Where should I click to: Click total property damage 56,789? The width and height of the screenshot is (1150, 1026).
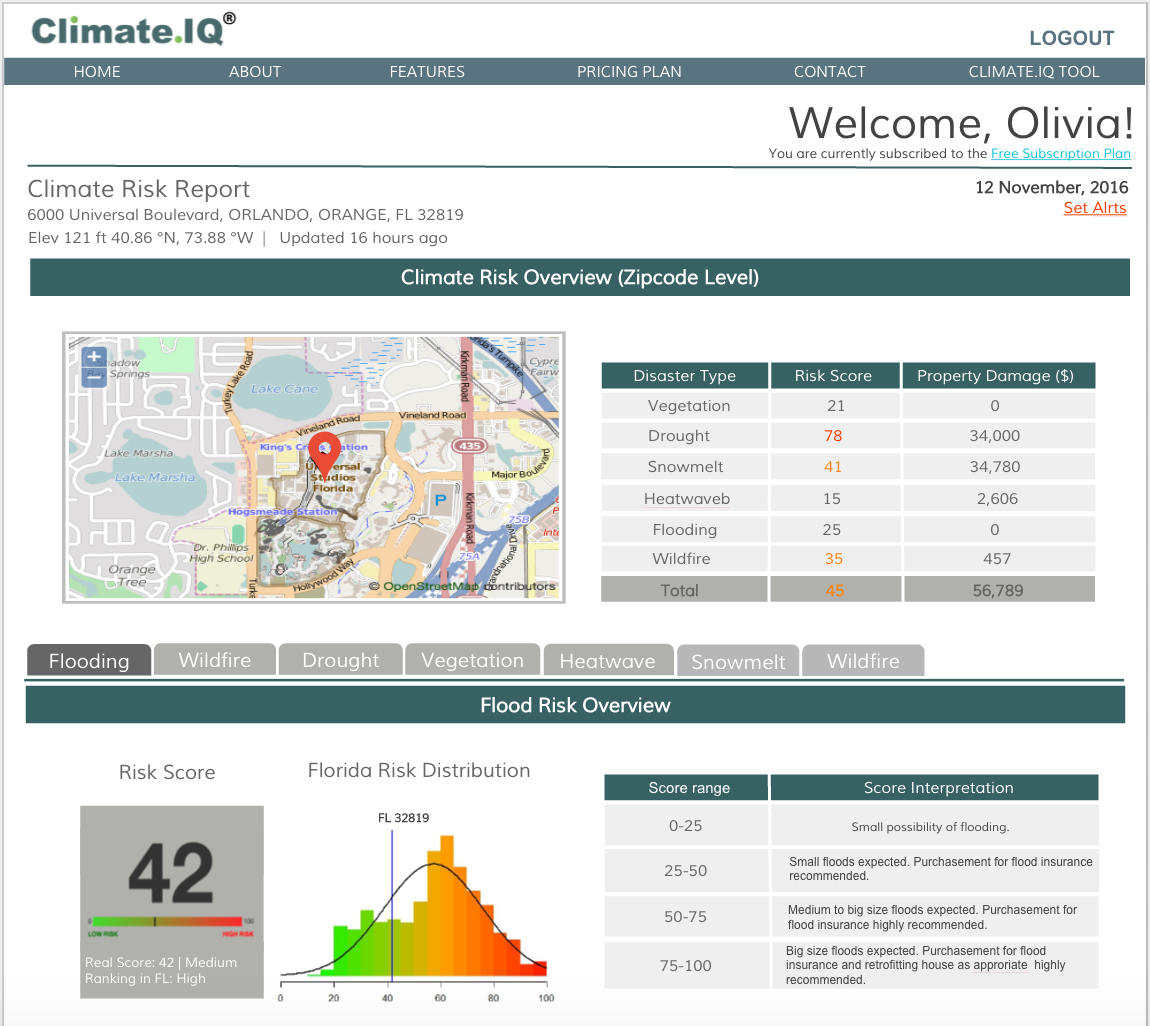[x=997, y=590]
